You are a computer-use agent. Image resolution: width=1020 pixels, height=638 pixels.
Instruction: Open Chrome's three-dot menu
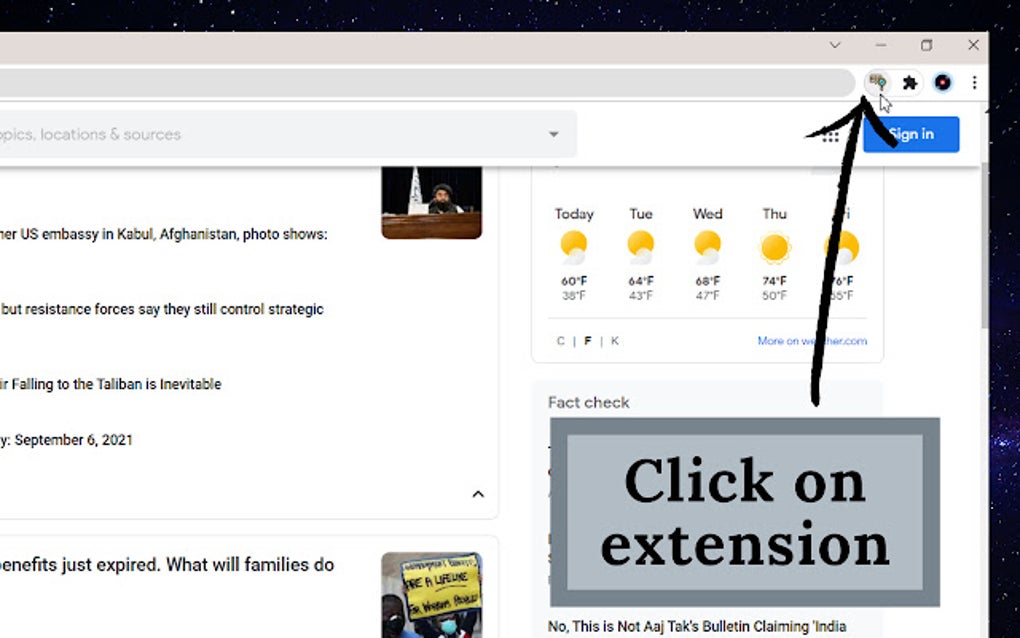[x=975, y=83]
